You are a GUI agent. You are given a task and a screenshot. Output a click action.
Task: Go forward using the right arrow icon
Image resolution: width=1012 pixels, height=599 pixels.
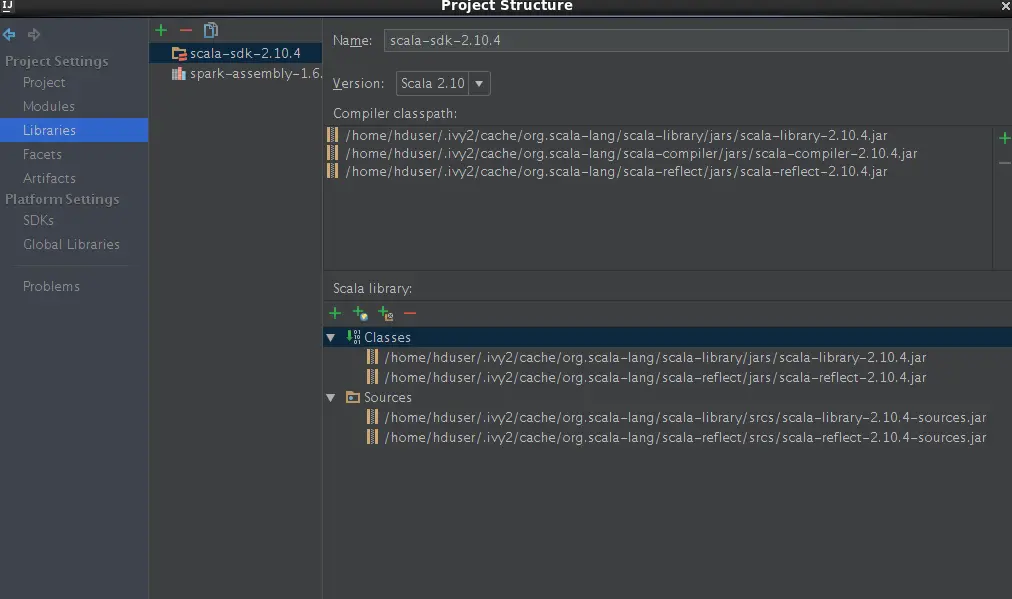tap(34, 34)
